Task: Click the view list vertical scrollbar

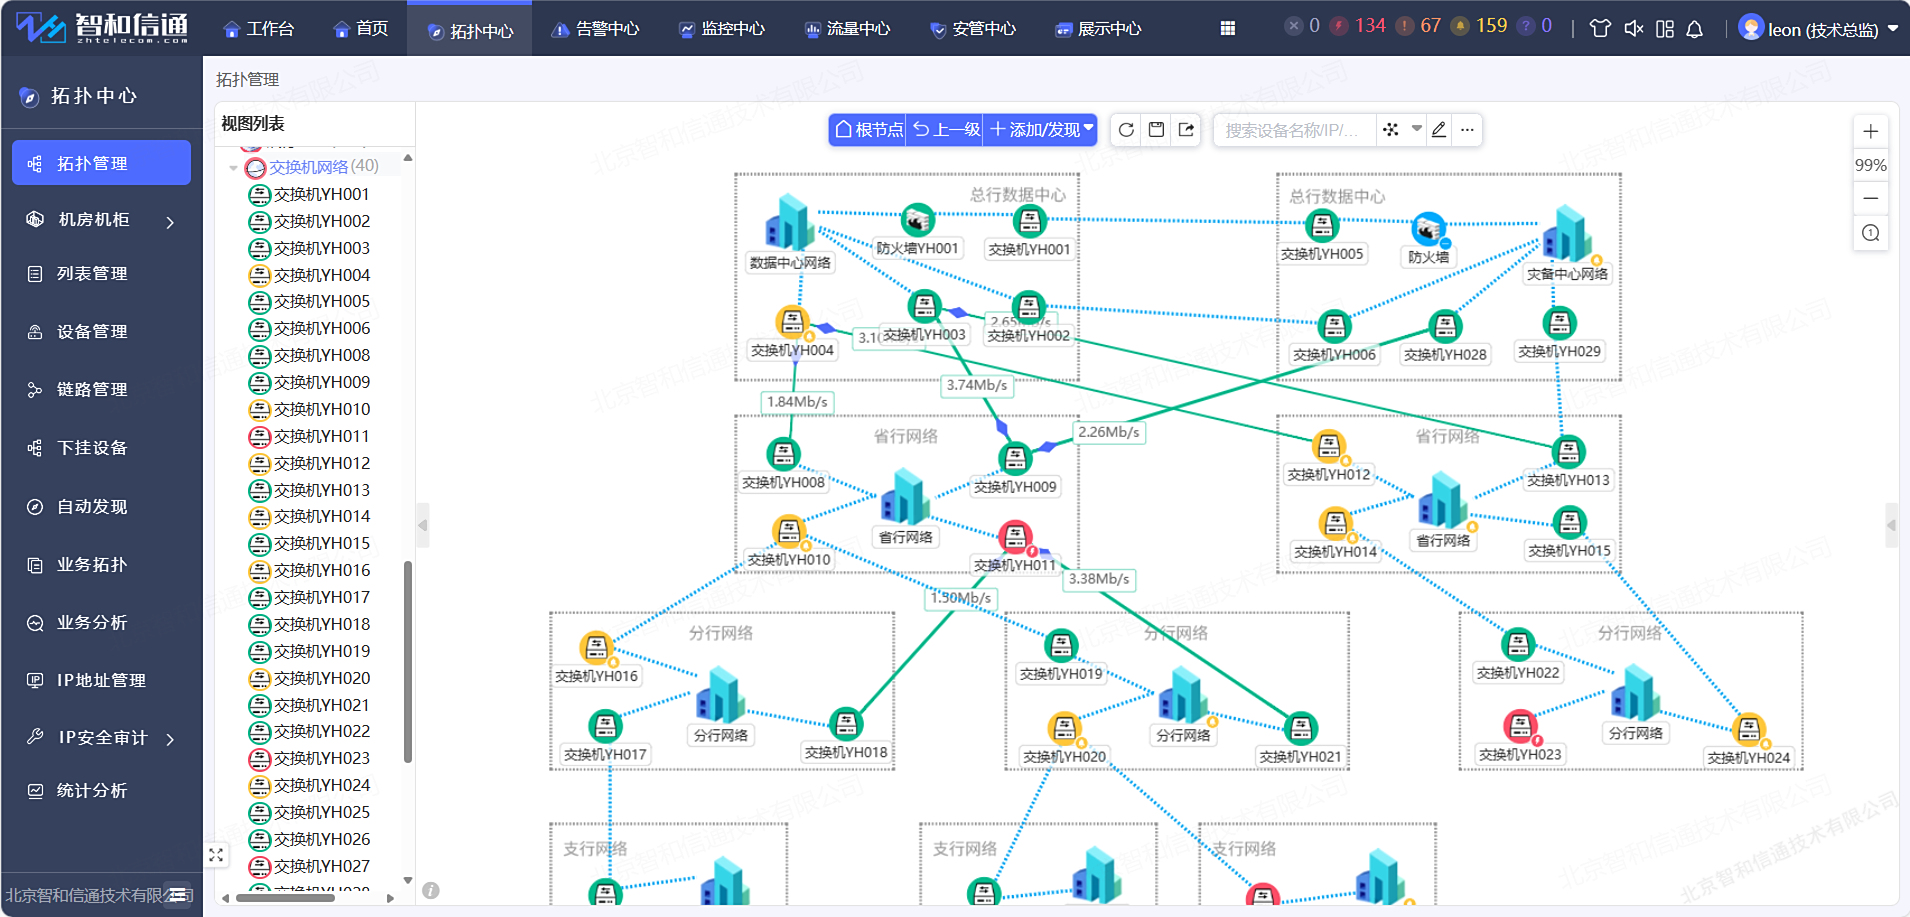Action: pyautogui.click(x=408, y=662)
